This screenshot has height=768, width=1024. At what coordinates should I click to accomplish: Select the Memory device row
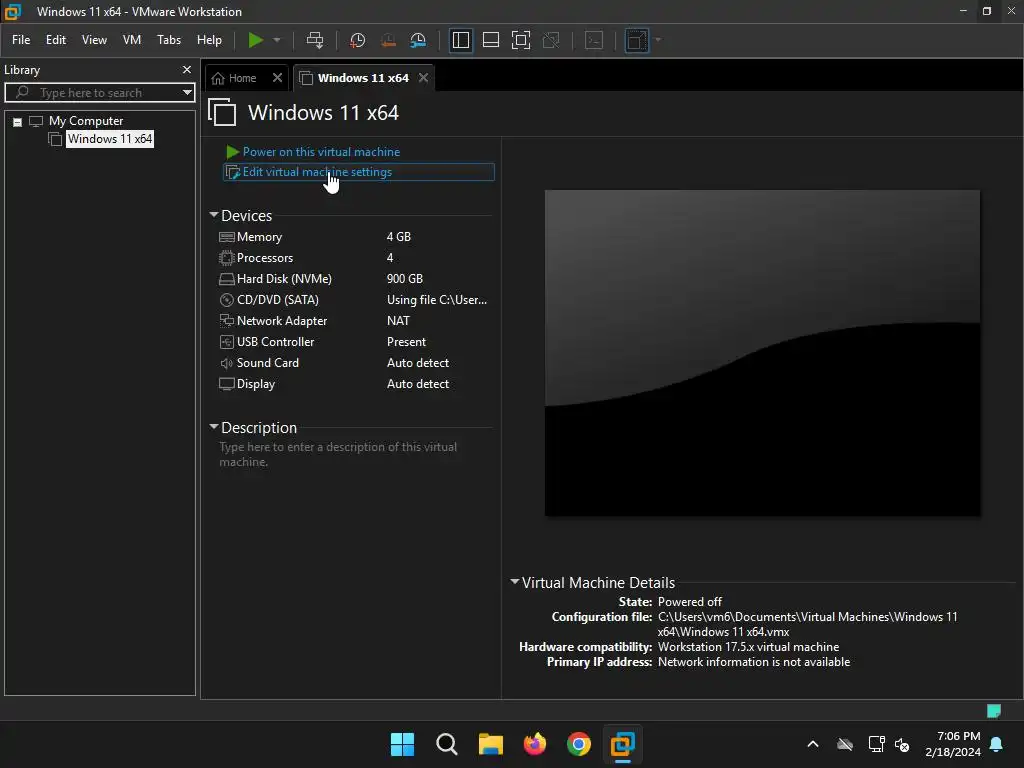pyautogui.click(x=353, y=237)
